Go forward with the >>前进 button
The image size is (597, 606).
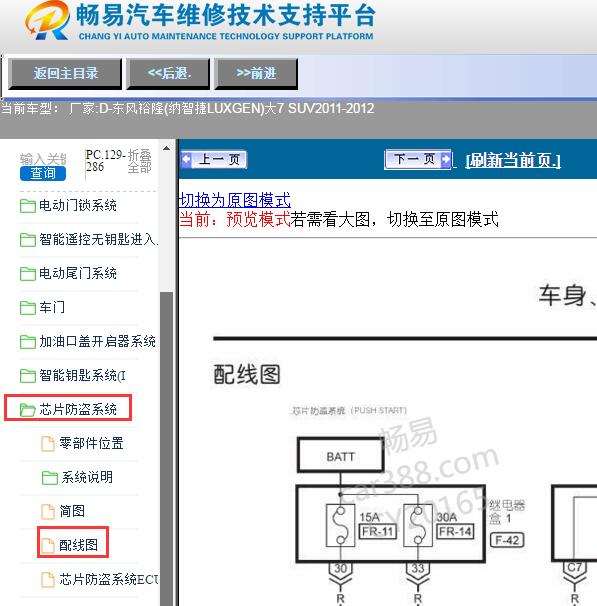tap(256, 73)
